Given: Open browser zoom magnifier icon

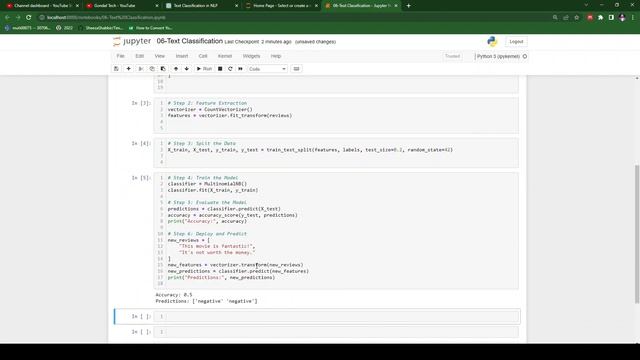Looking at the screenshot, I should [x=555, y=18].
